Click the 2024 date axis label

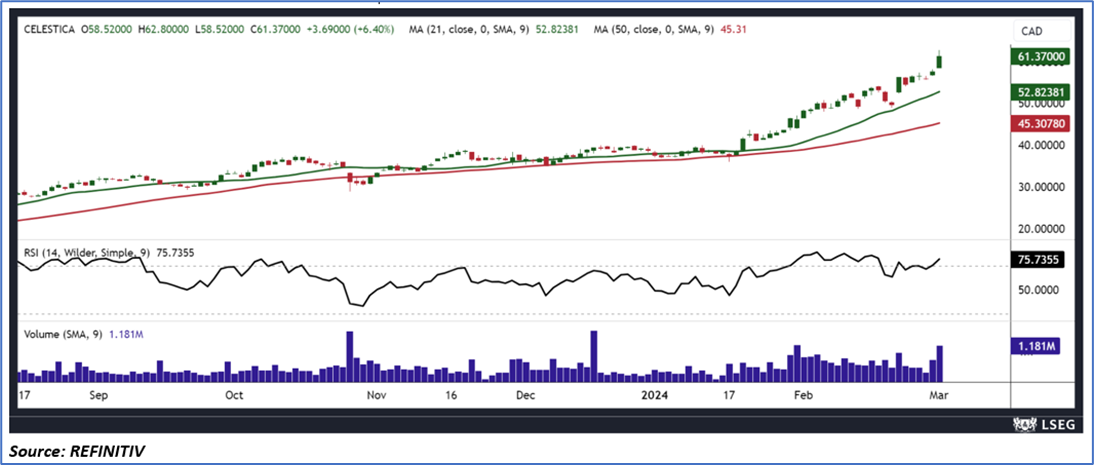pyautogui.click(x=655, y=396)
